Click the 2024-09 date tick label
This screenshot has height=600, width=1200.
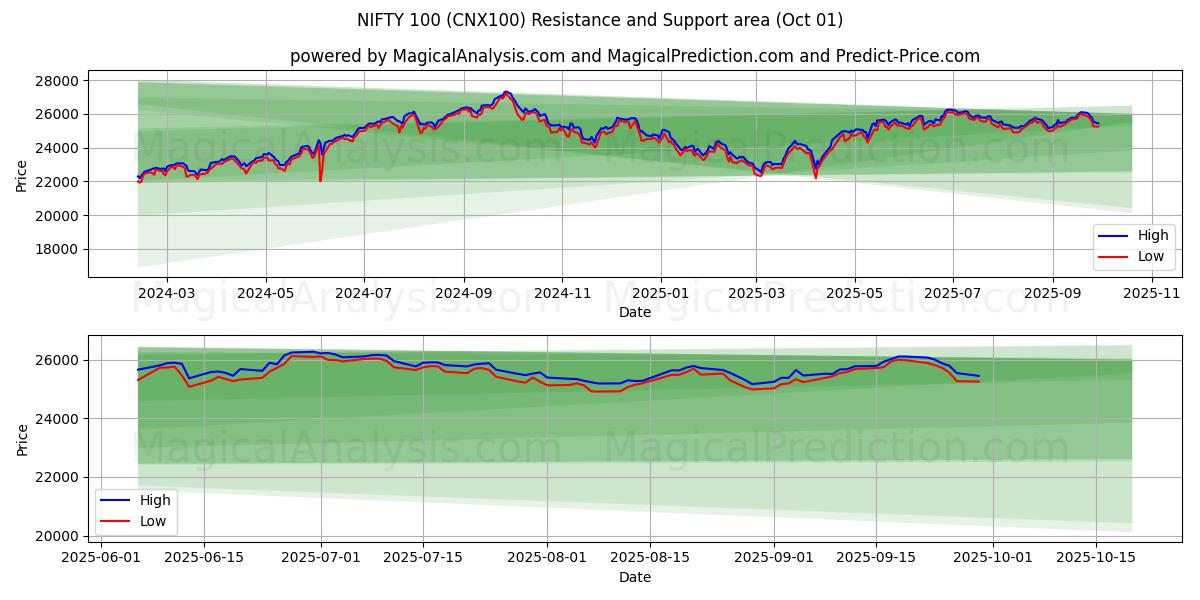click(x=463, y=292)
